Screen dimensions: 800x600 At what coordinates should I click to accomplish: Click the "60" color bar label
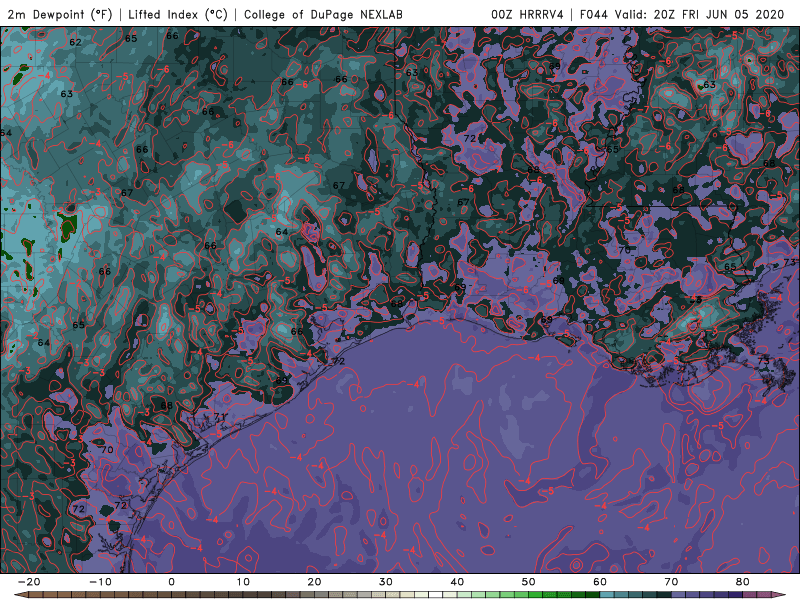coord(600,582)
